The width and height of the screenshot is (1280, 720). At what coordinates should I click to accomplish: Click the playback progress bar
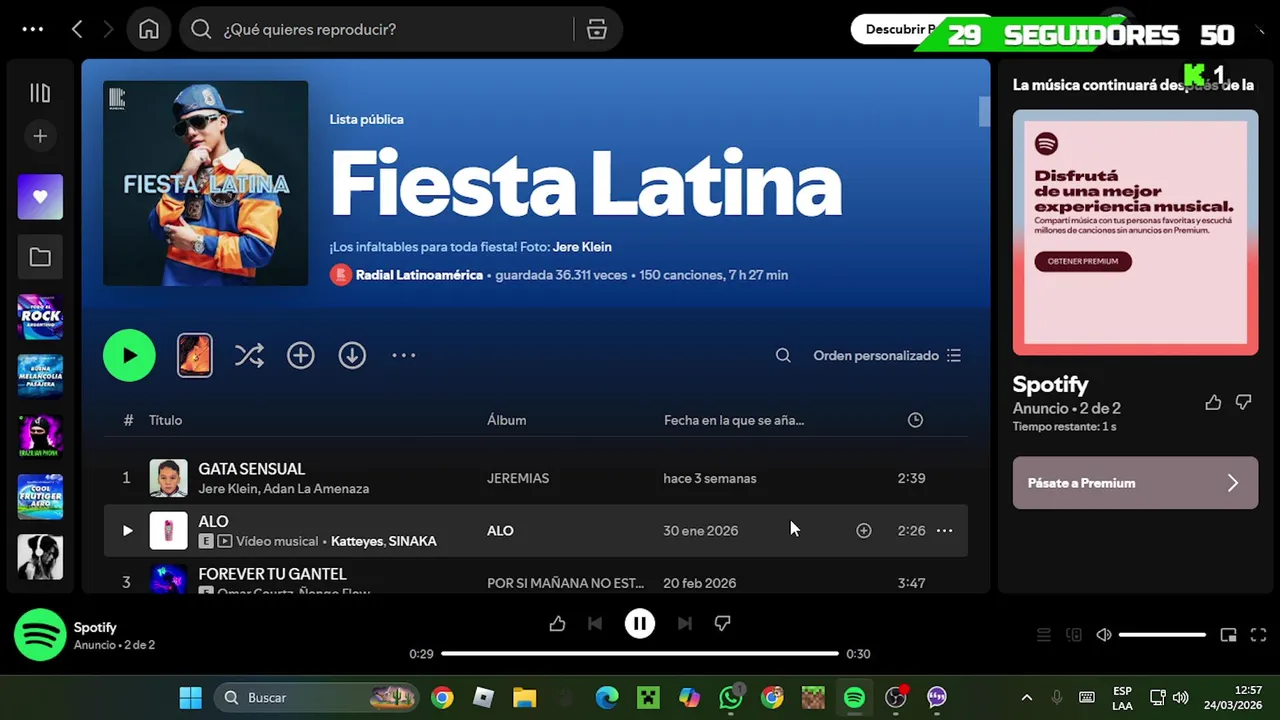639,654
